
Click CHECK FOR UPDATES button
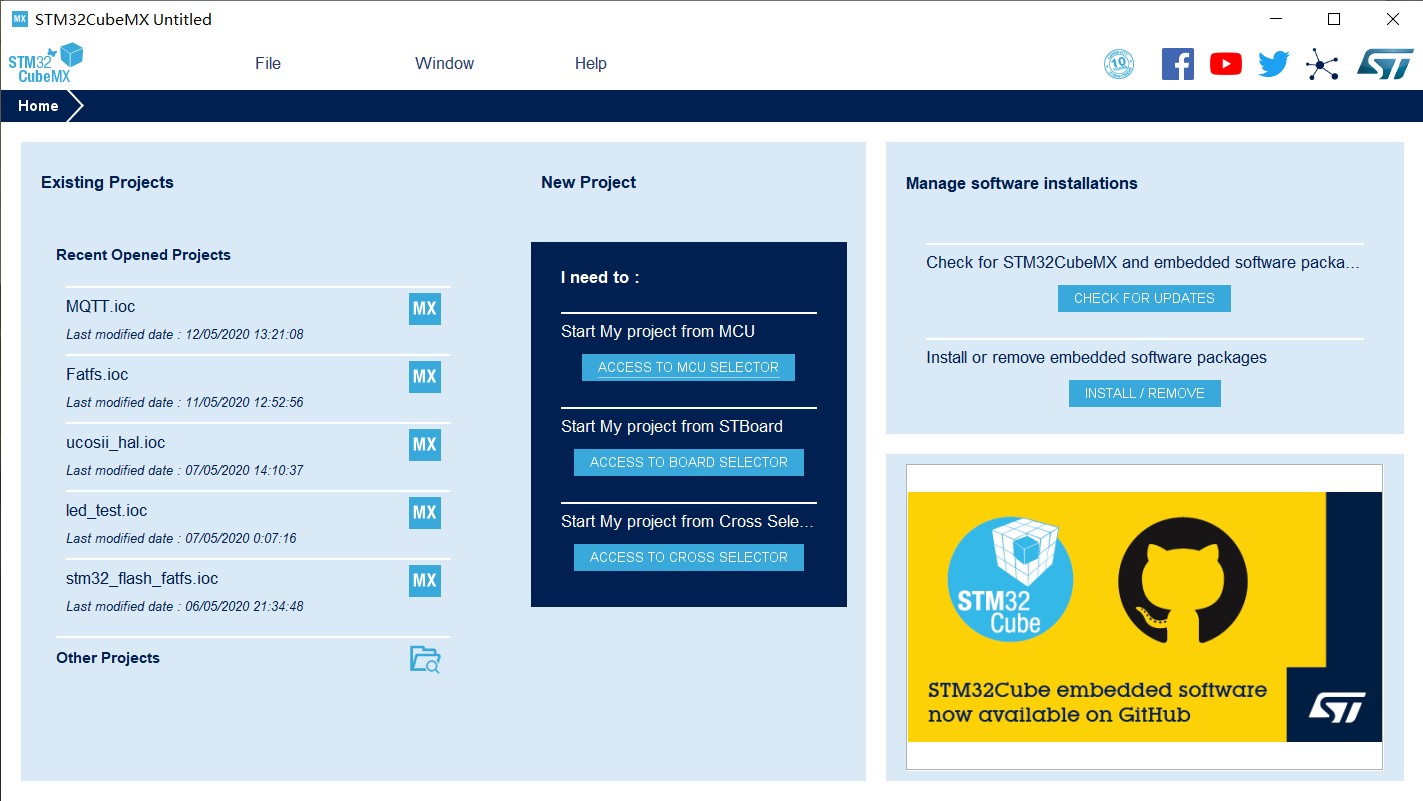coord(1144,298)
